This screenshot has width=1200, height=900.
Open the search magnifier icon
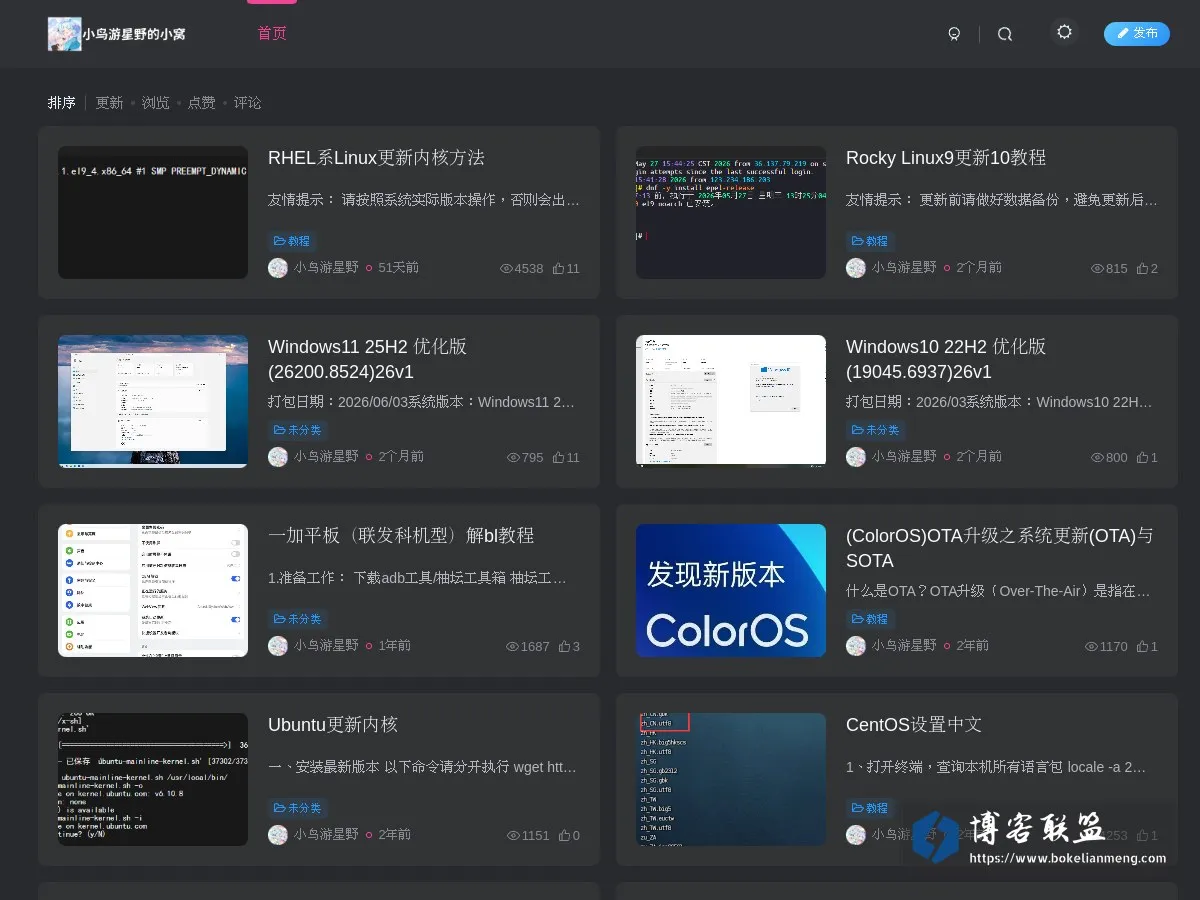coord(1005,34)
